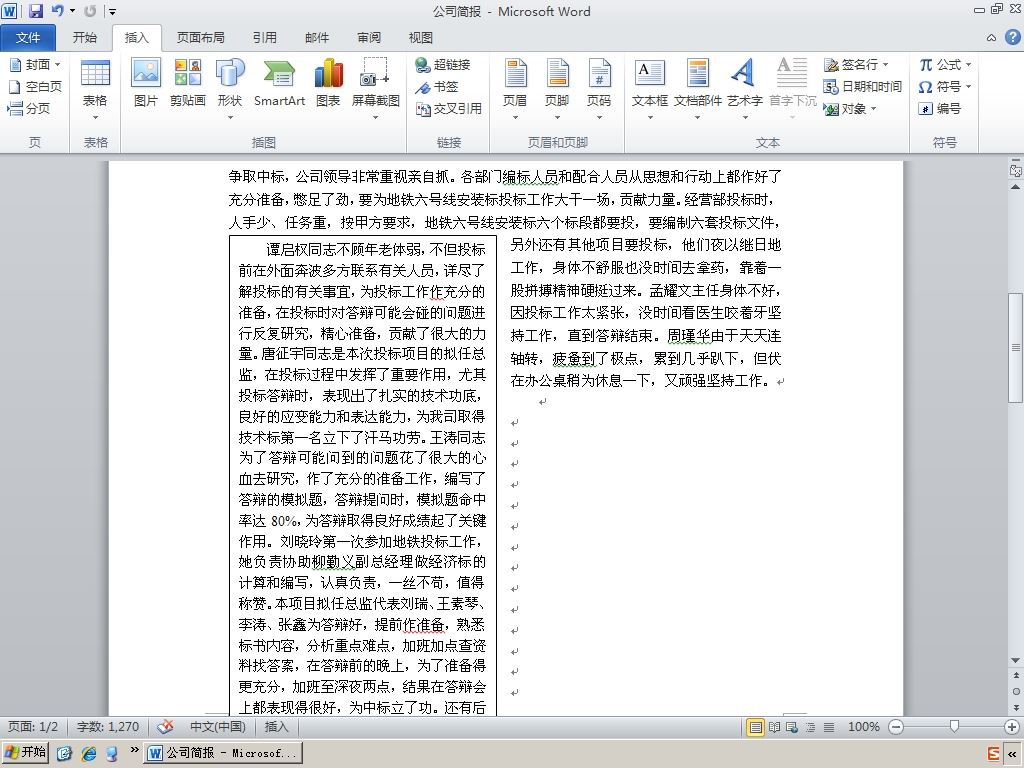Insert a hyperlink (超链接)

(443, 64)
